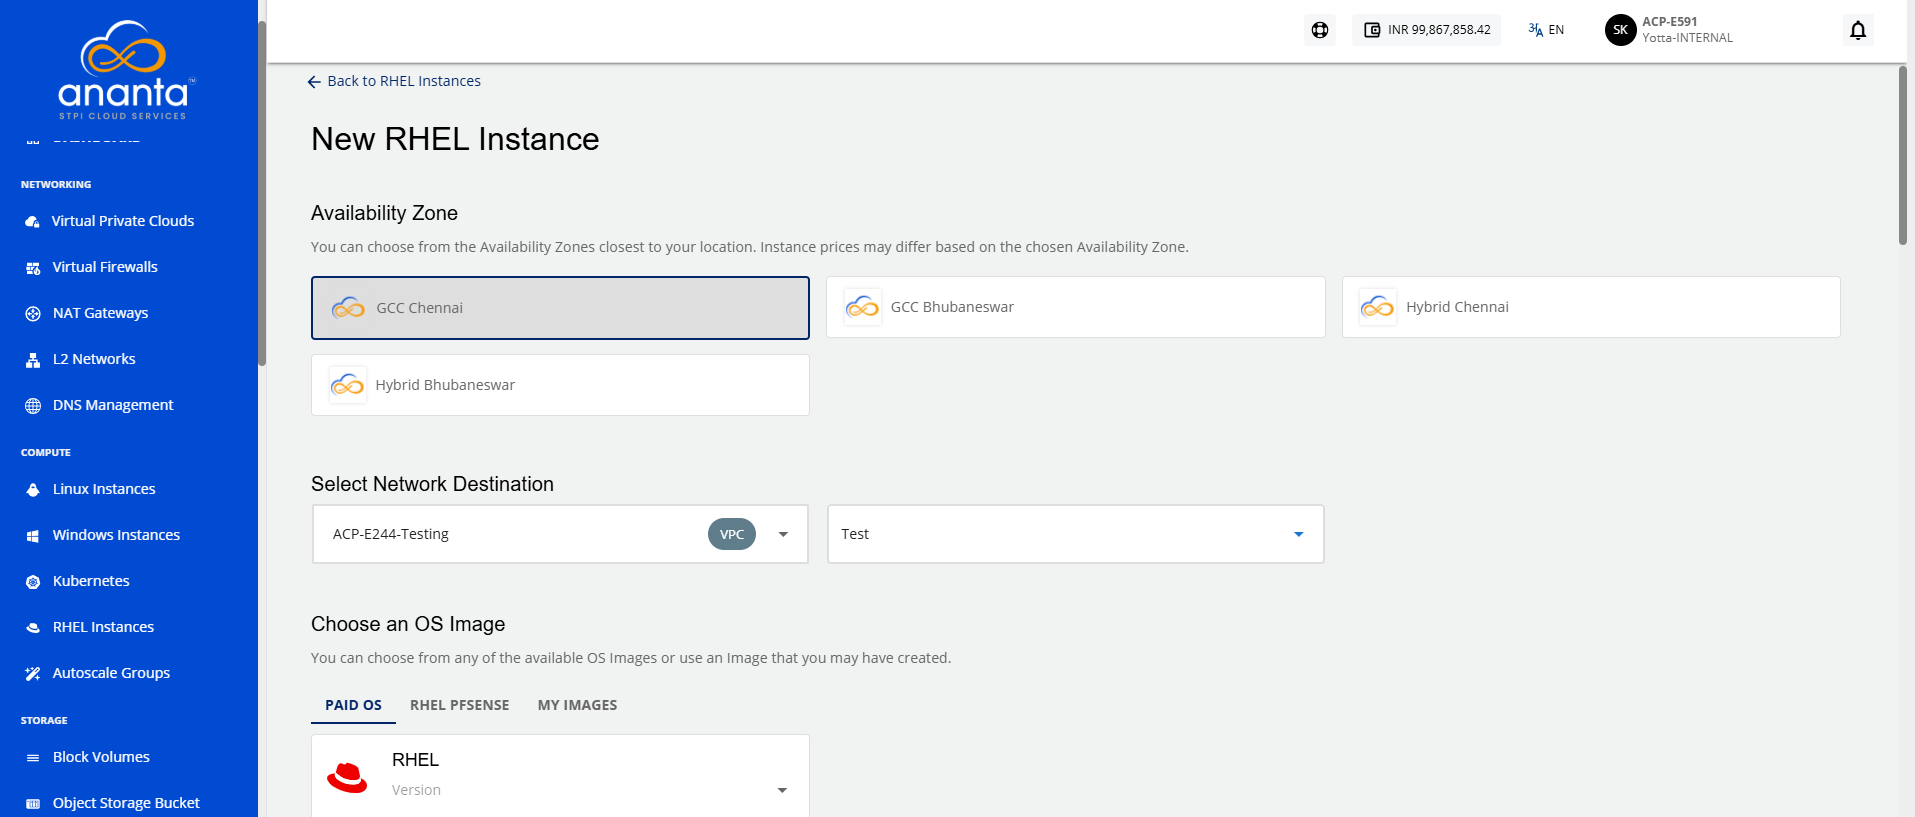1915x817 pixels.
Task: Click the SK user avatar
Action: coord(1620,30)
